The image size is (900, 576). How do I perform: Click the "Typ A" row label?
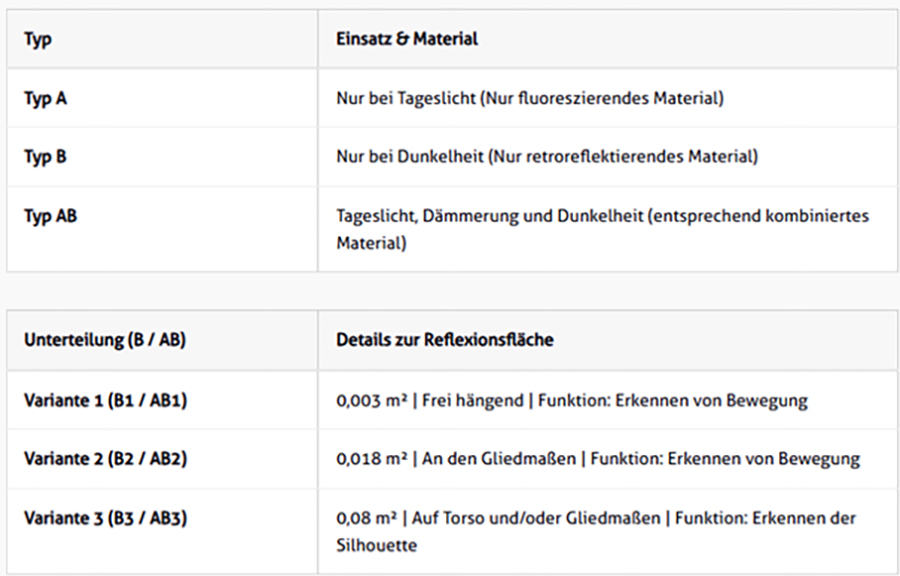coord(46,98)
